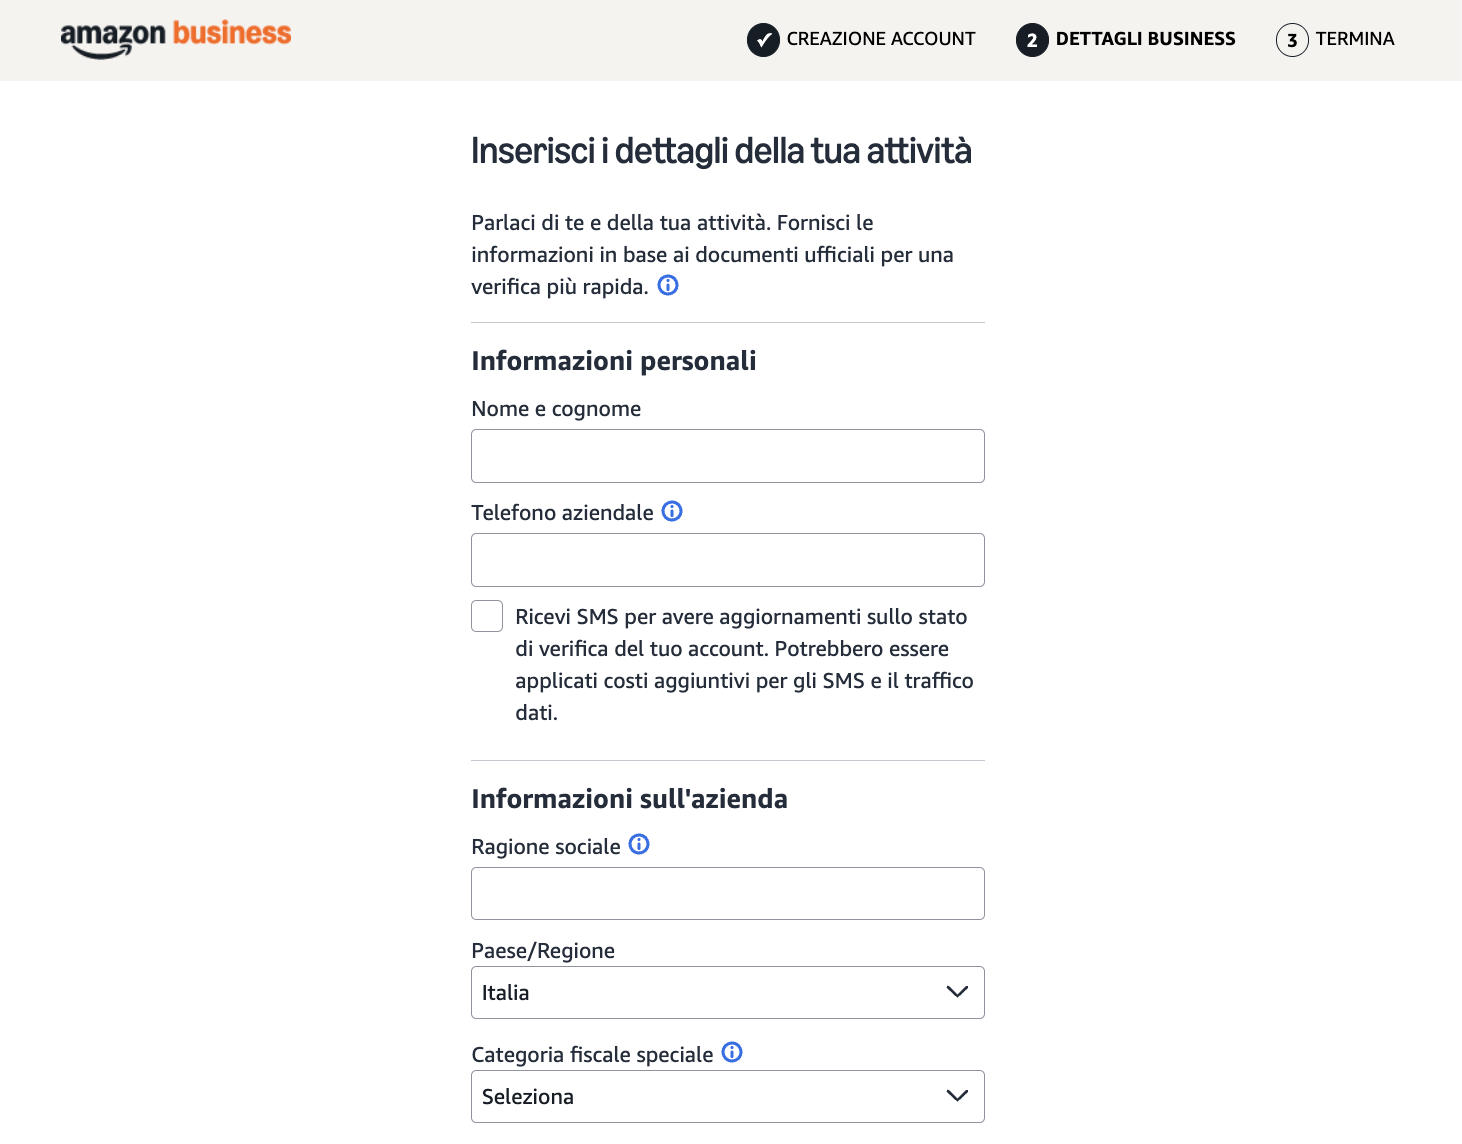The height and width of the screenshot is (1144, 1462).
Task: Go to Creazione Account step
Action: tap(880, 39)
